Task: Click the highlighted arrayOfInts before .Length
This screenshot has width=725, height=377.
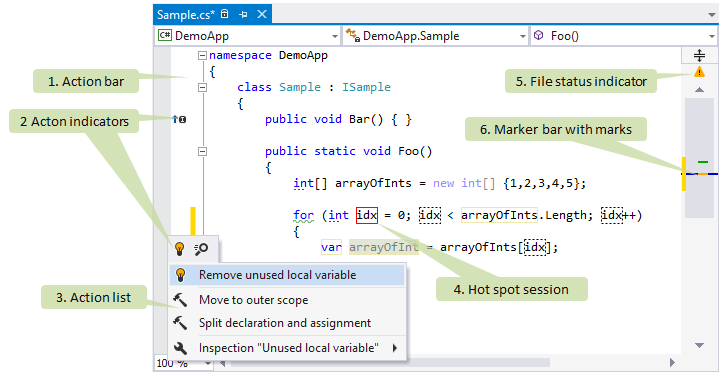Action: coord(499,215)
